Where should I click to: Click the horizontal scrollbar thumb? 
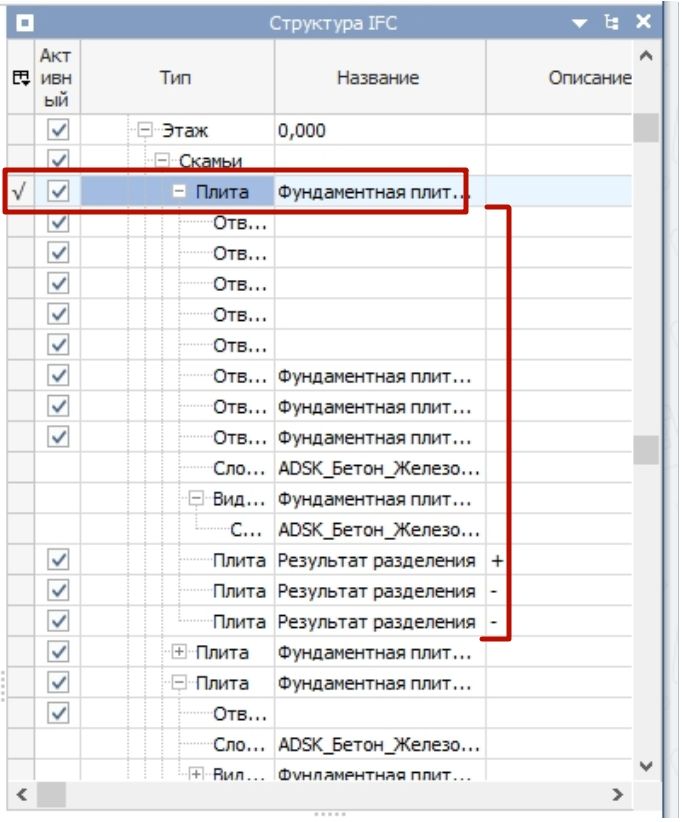(49, 795)
